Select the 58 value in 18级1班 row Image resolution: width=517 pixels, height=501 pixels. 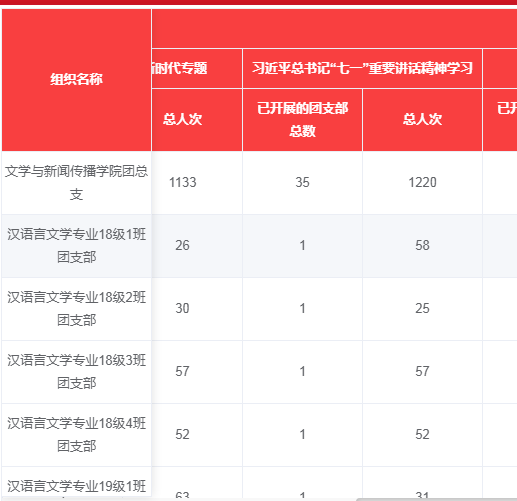point(422,246)
